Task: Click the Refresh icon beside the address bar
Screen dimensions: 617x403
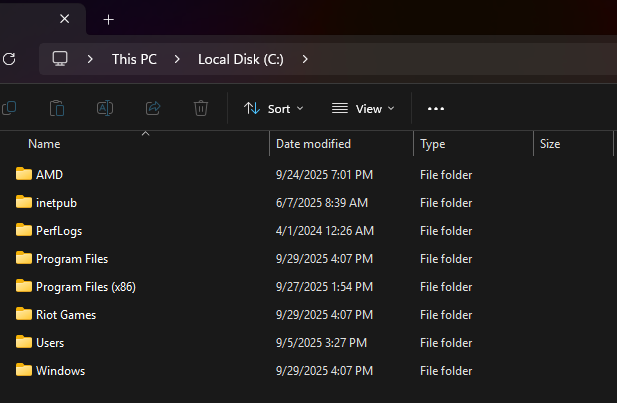Action: coord(10,59)
